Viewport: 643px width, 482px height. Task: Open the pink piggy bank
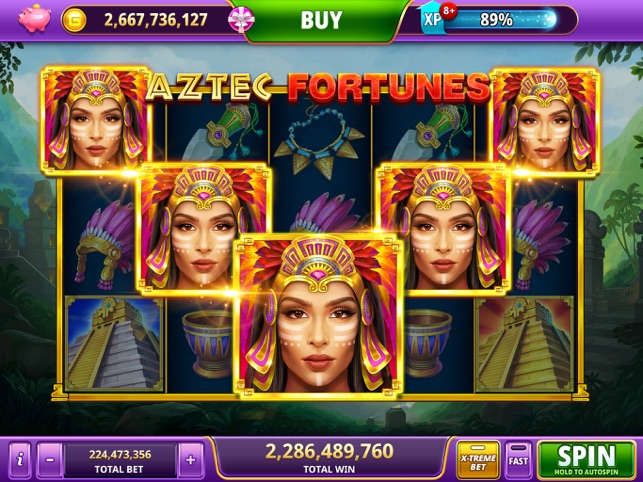34,19
